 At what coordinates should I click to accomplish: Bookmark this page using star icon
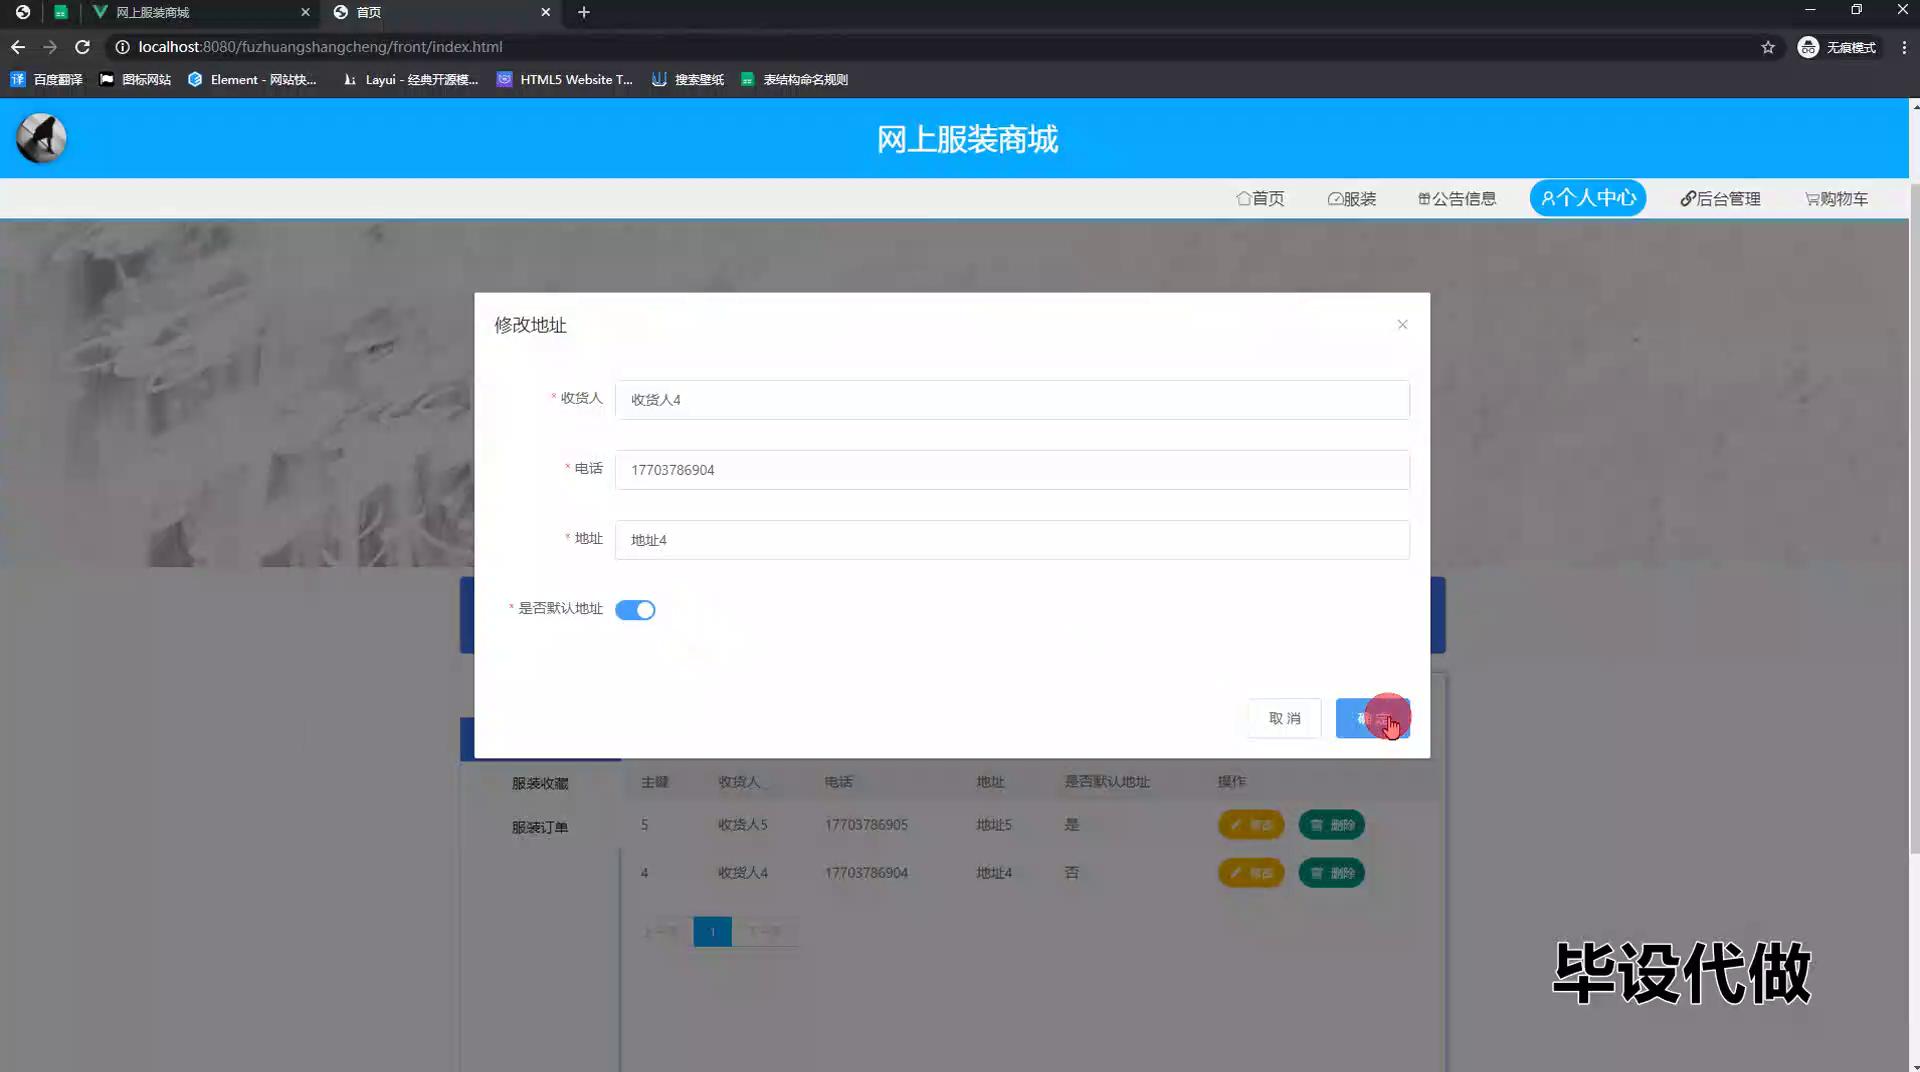coord(1768,47)
